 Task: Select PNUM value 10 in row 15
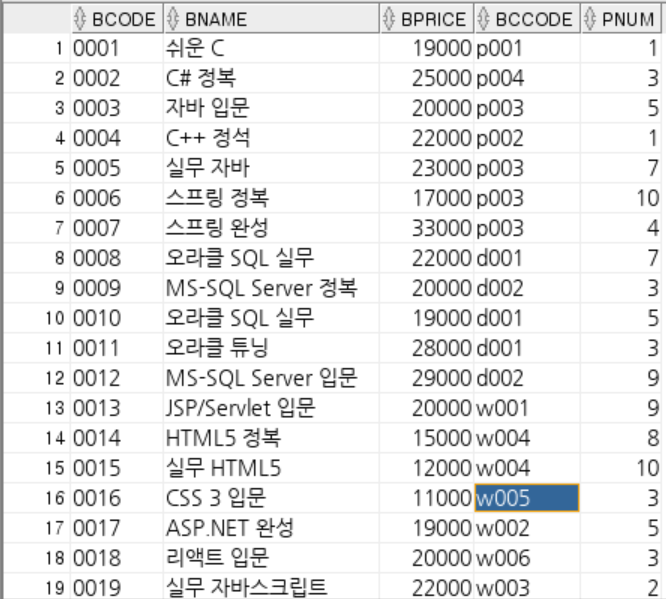pyautogui.click(x=621, y=468)
